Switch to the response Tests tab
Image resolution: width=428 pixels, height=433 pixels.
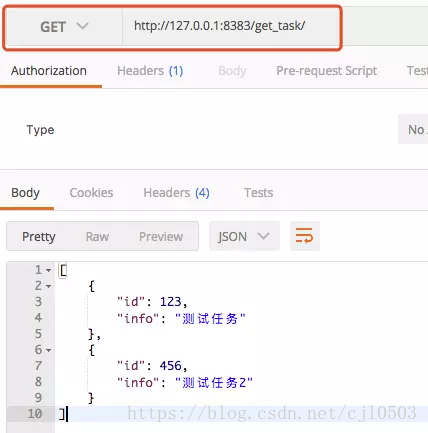(x=259, y=193)
